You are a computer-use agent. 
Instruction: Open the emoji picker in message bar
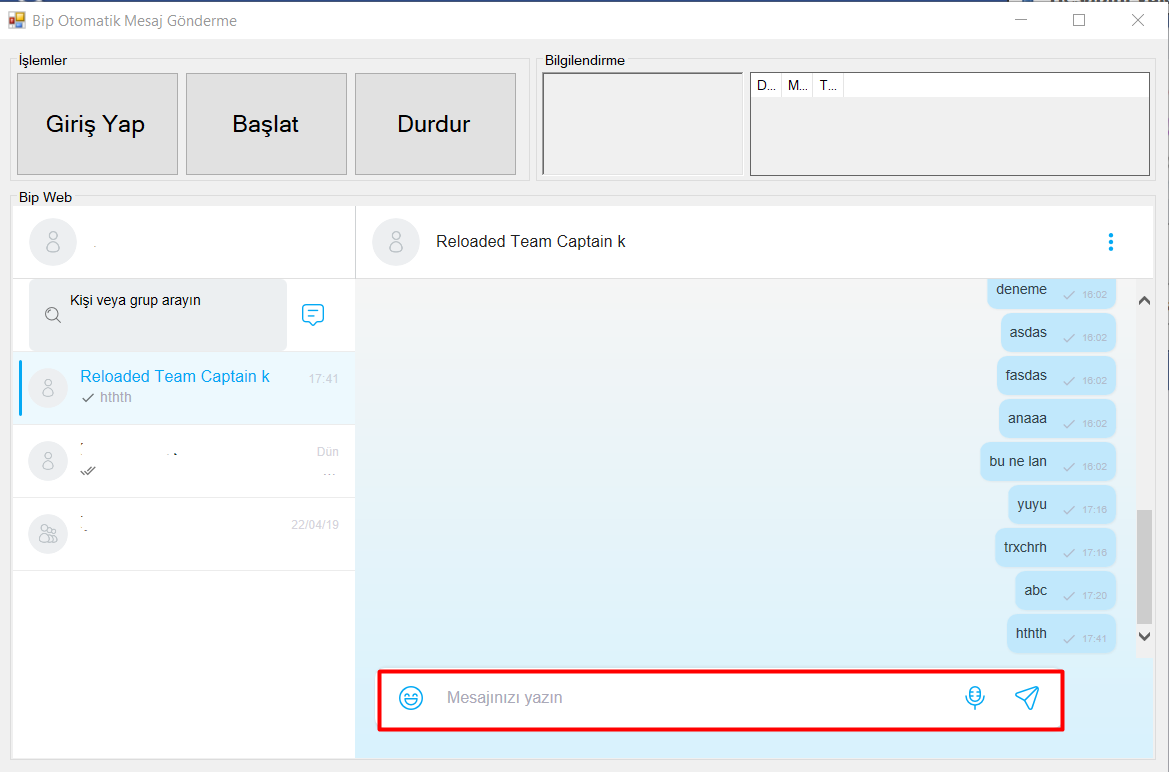click(411, 698)
